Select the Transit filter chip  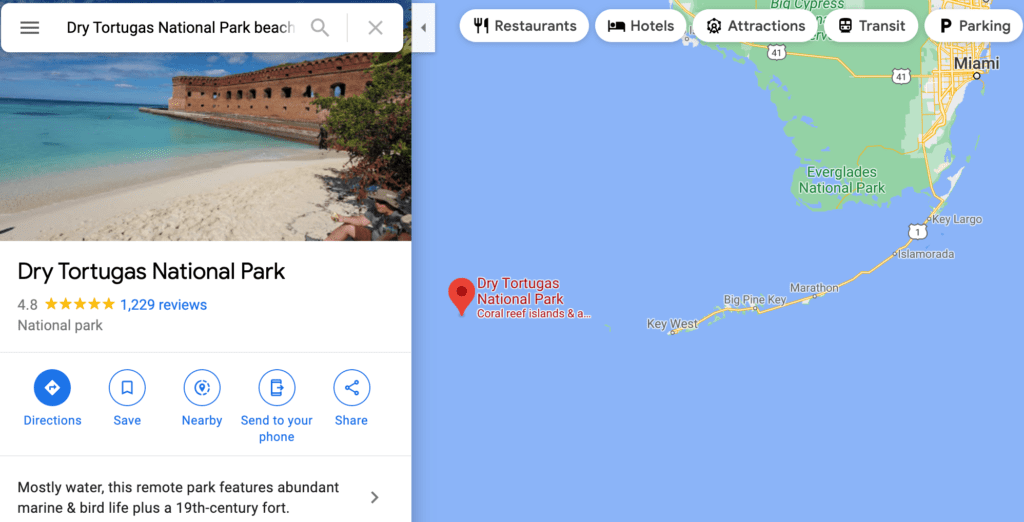[872, 26]
